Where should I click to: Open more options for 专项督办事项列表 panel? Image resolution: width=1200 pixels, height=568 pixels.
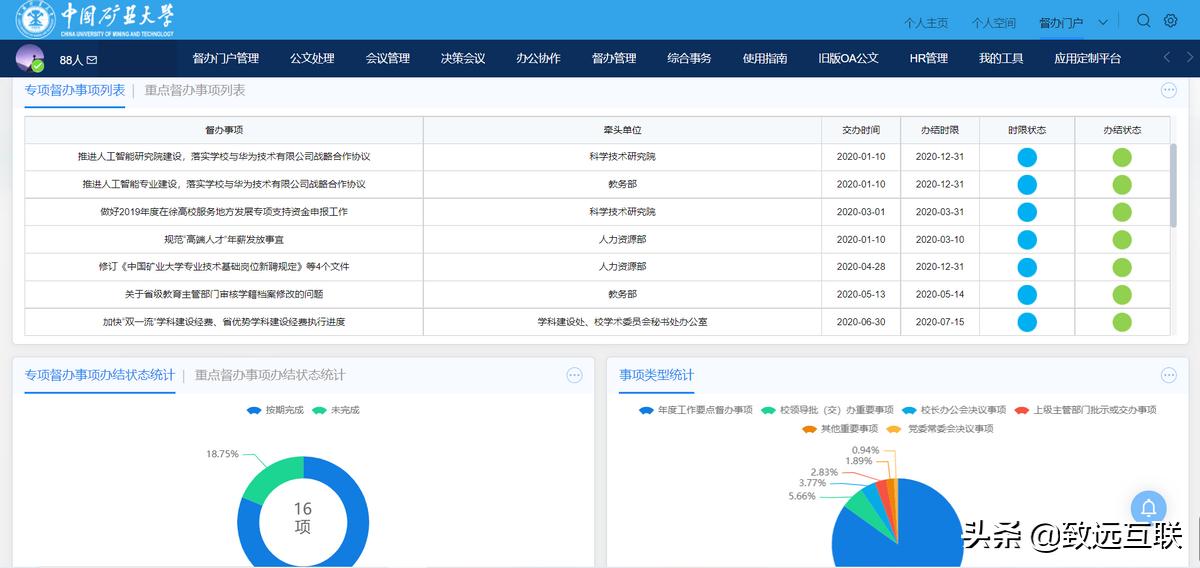tap(1169, 90)
